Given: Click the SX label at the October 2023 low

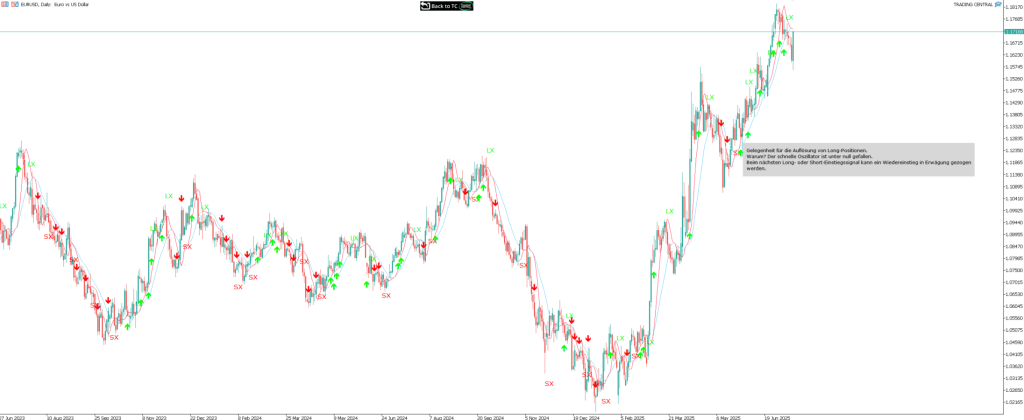Looking at the screenshot, I should 114,337.
